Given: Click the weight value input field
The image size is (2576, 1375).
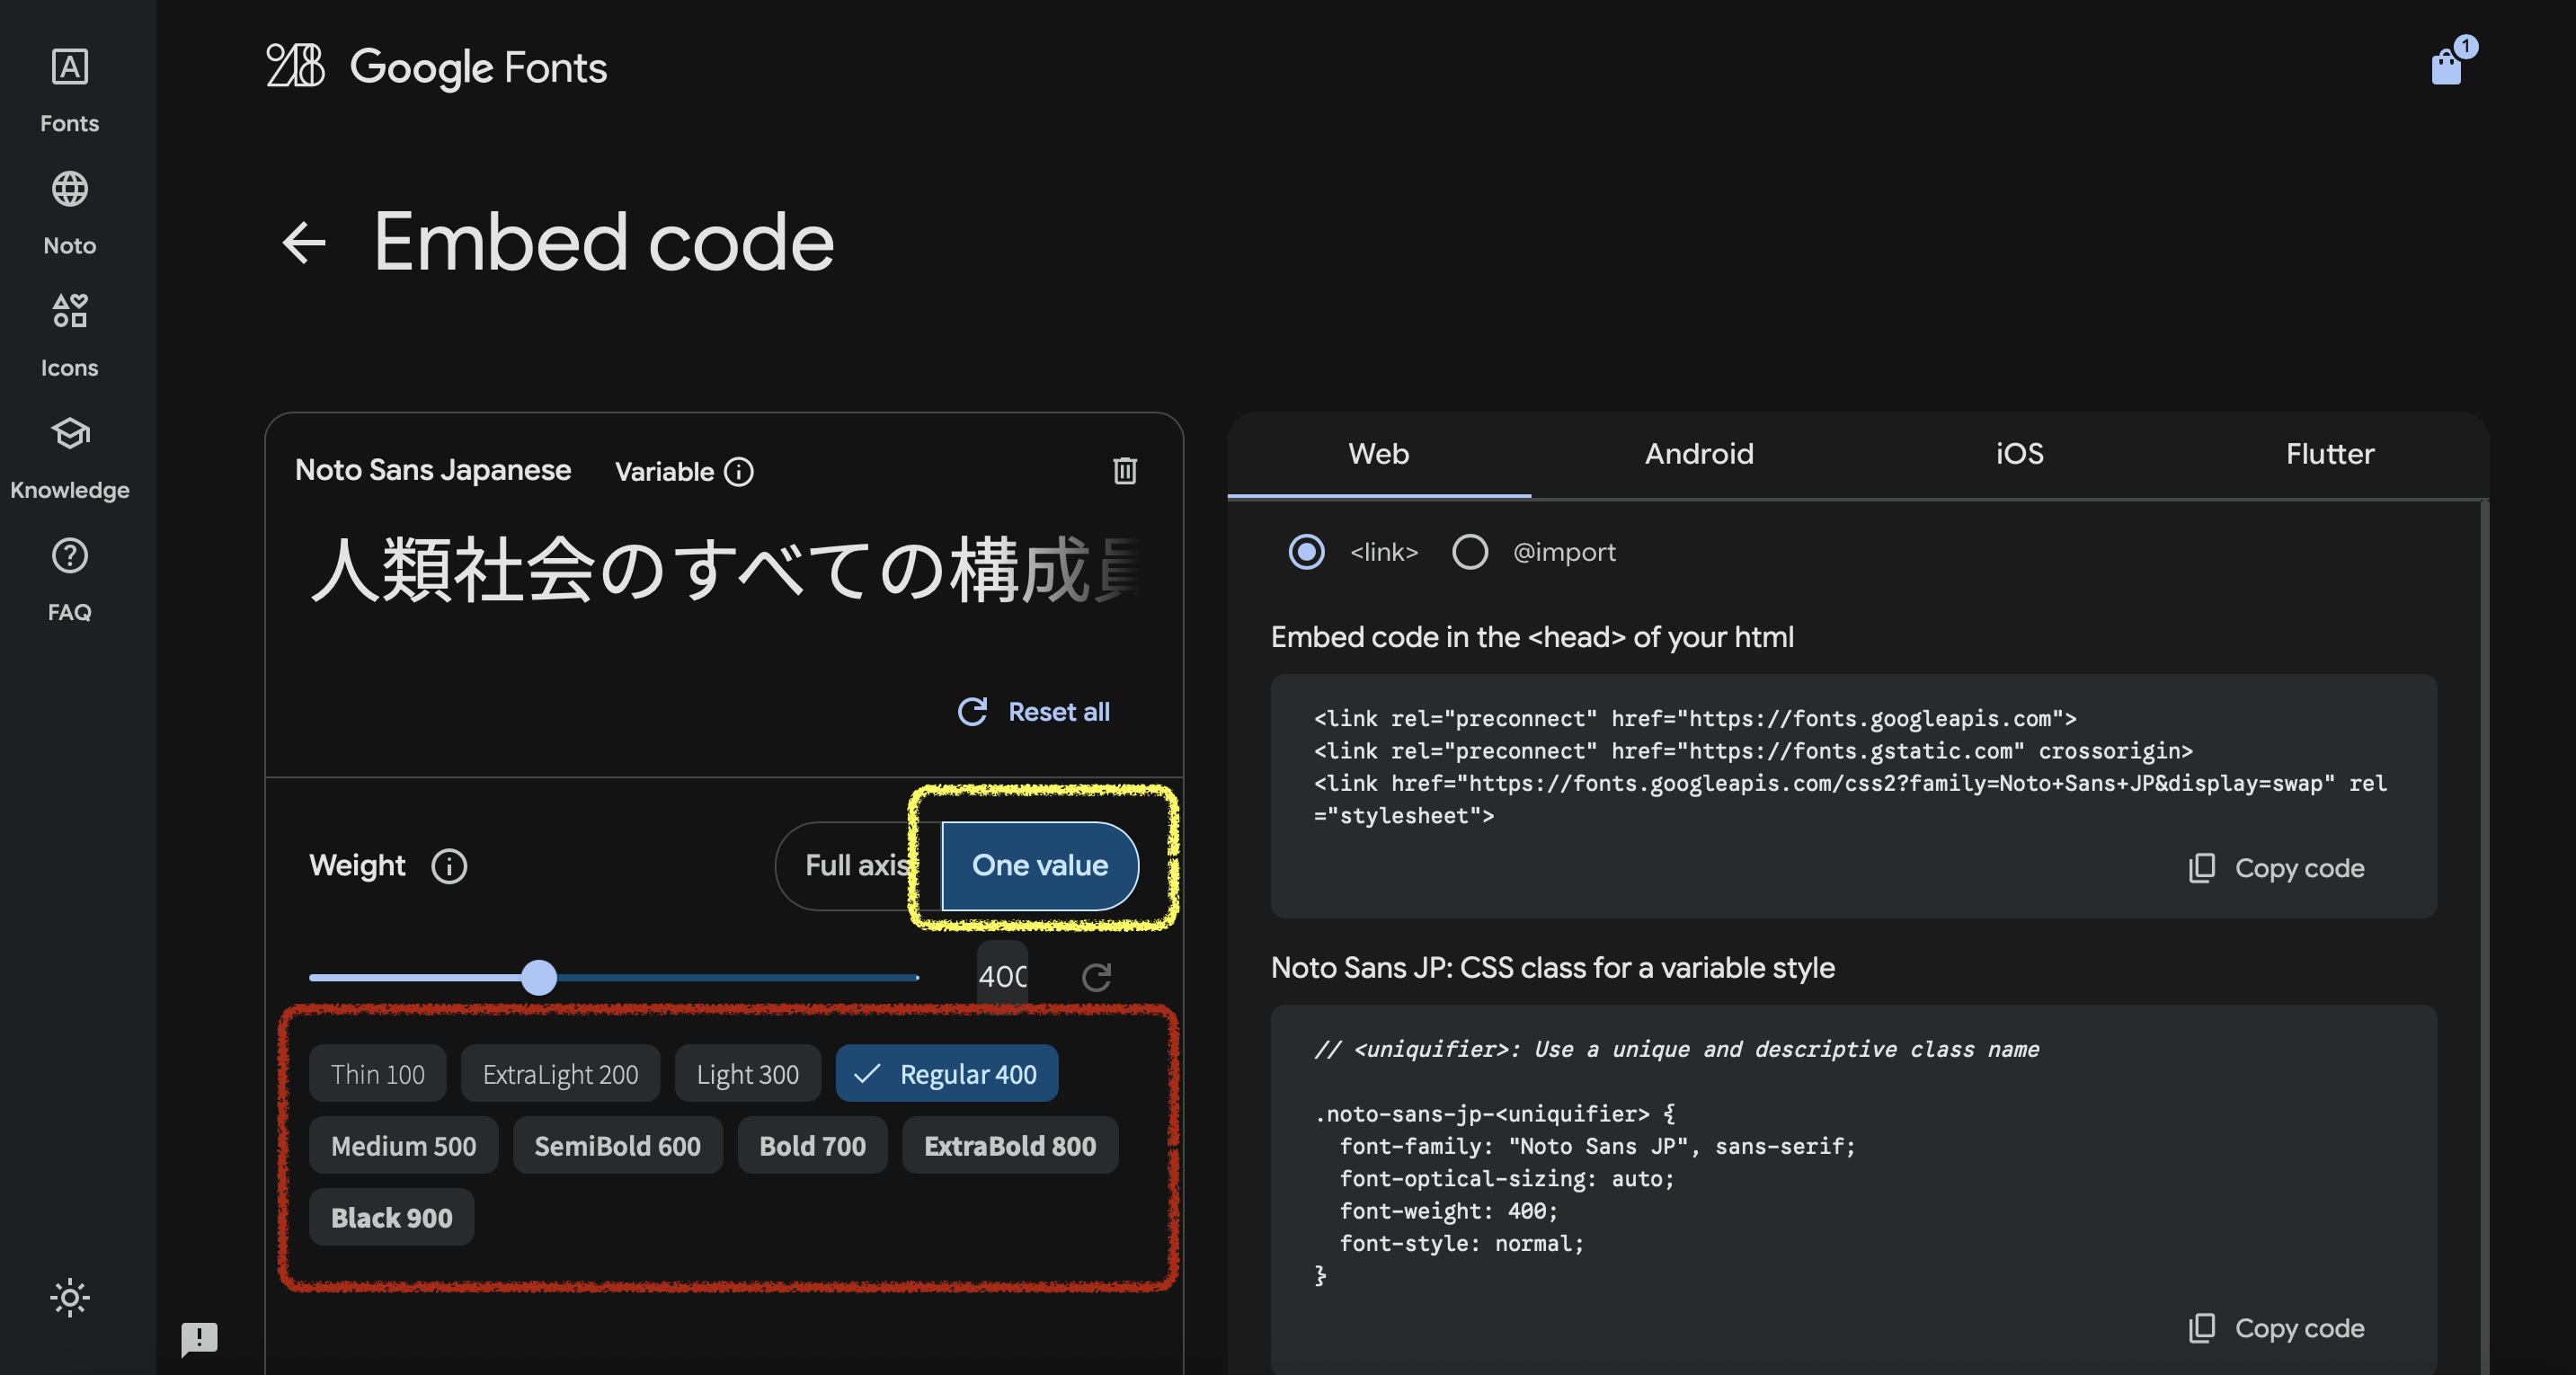Looking at the screenshot, I should click(1003, 977).
